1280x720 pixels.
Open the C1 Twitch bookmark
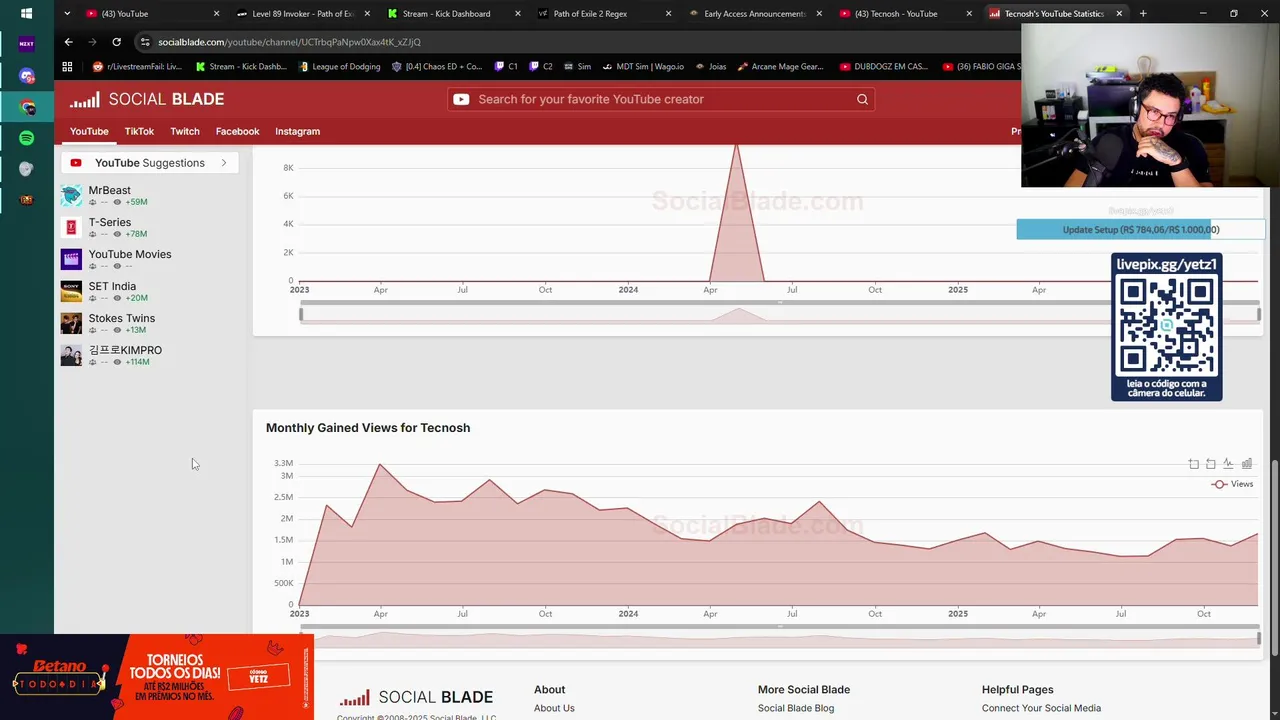tap(506, 67)
